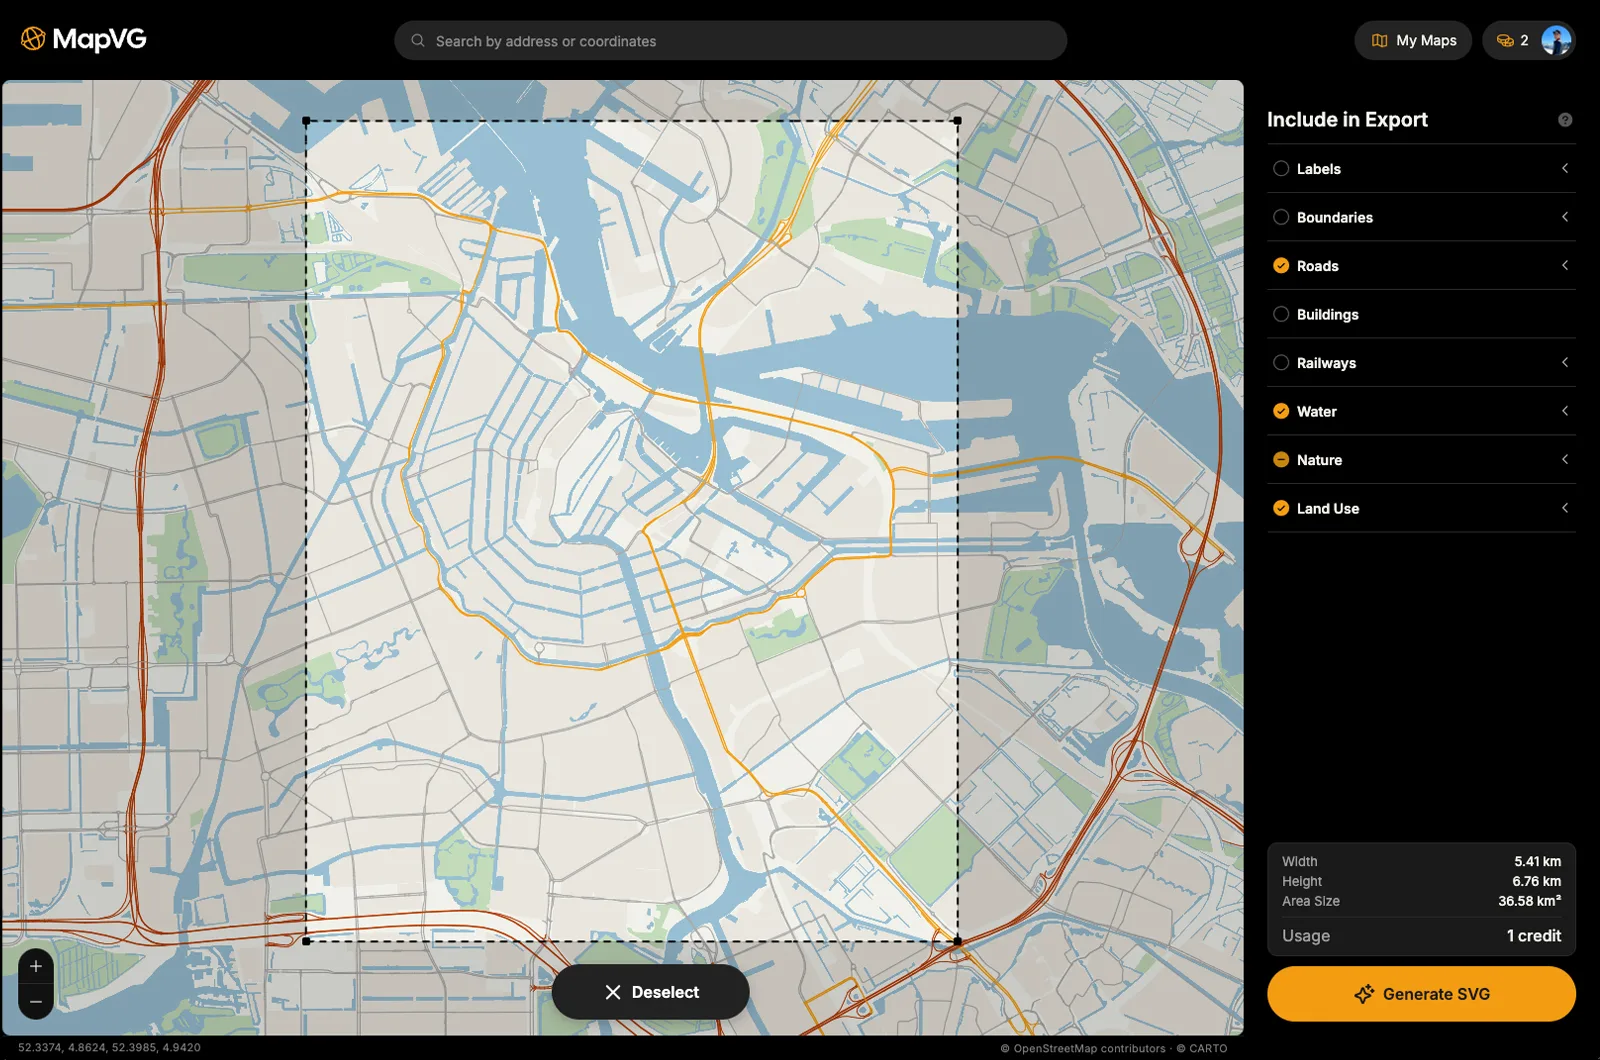This screenshot has height=1060, width=1600.
Task: Open the user profile avatar
Action: coord(1556,41)
